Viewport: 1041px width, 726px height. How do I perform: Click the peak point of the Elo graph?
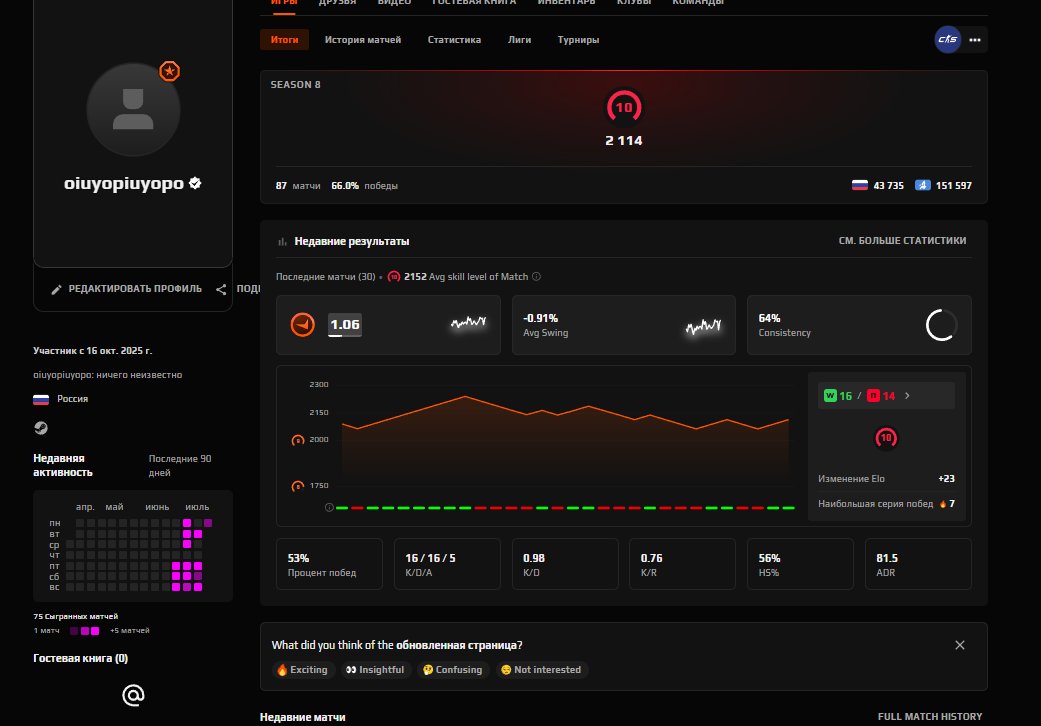click(465, 396)
